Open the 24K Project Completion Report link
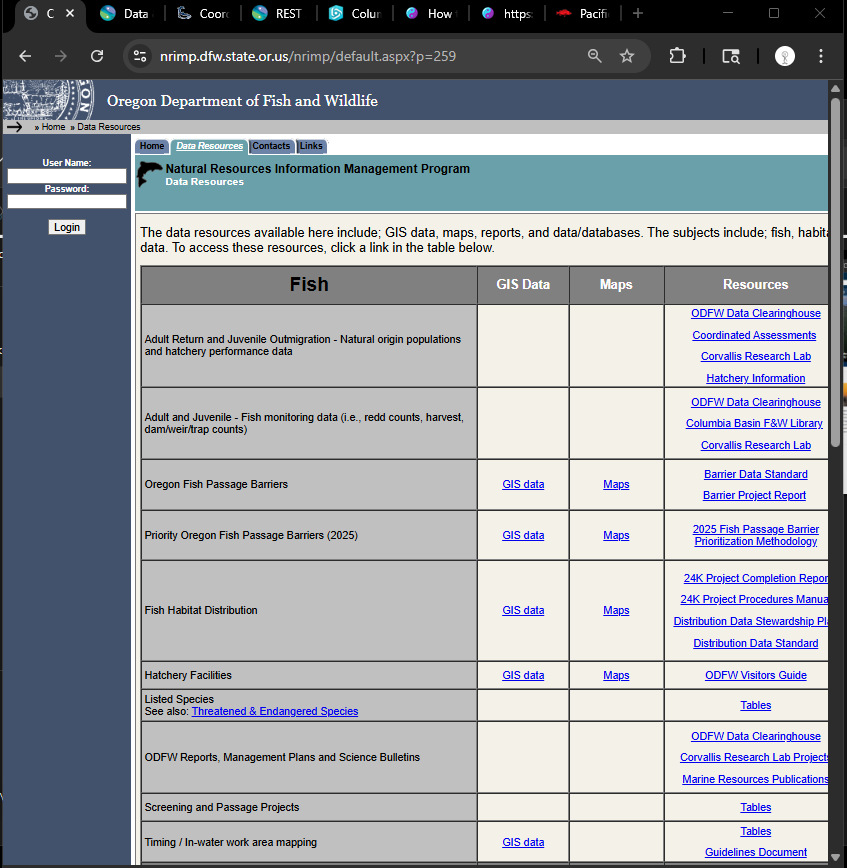This screenshot has height=868, width=847. pyautogui.click(x=756, y=578)
